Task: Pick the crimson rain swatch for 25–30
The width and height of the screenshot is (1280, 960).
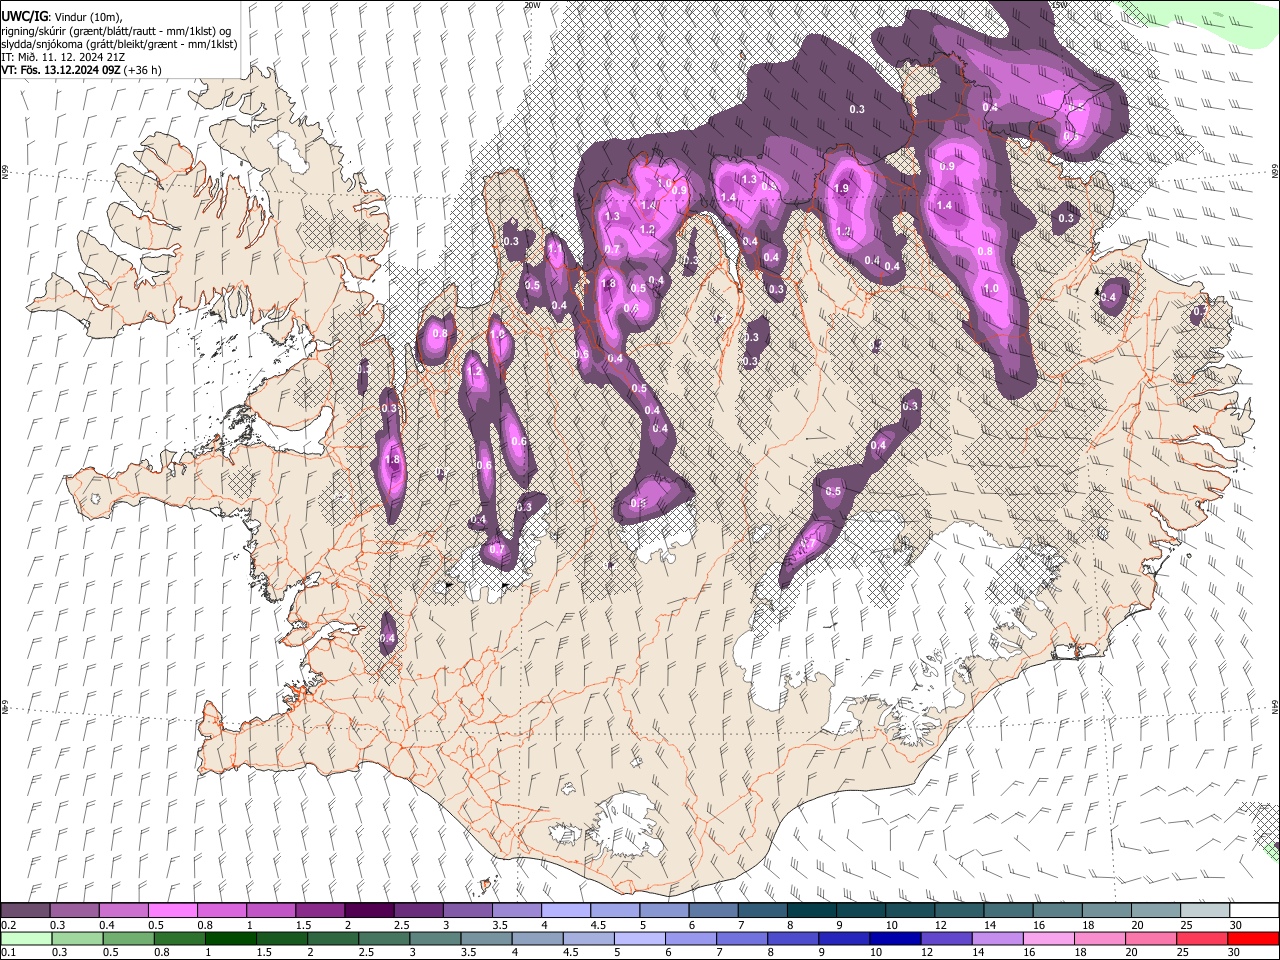Action: click(1202, 938)
